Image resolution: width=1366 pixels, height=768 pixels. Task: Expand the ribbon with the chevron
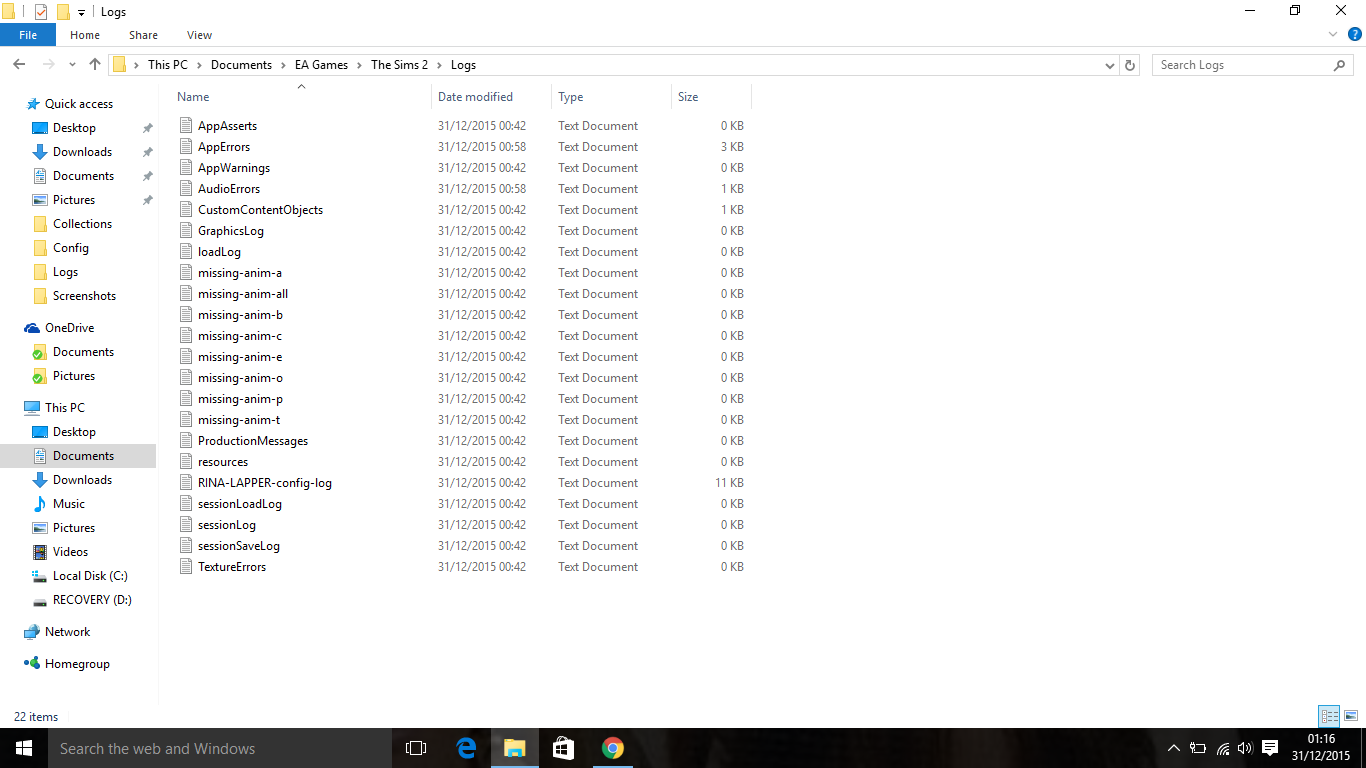point(1332,35)
